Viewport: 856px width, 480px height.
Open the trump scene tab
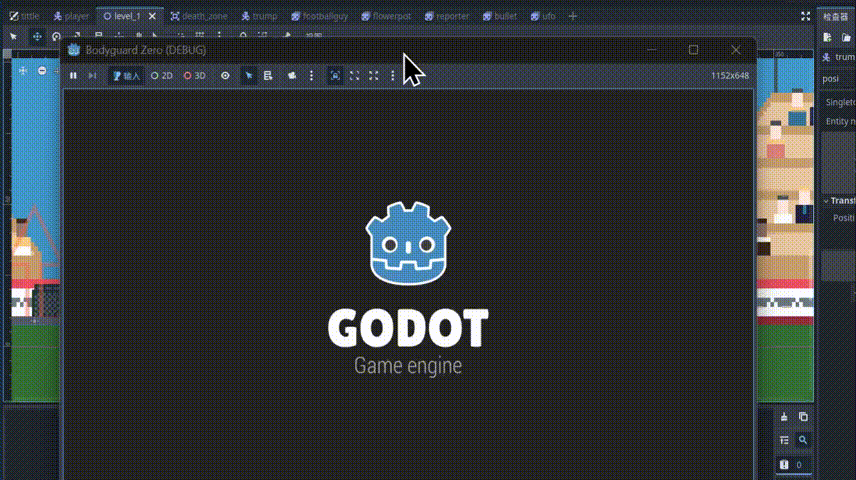[x=260, y=16]
